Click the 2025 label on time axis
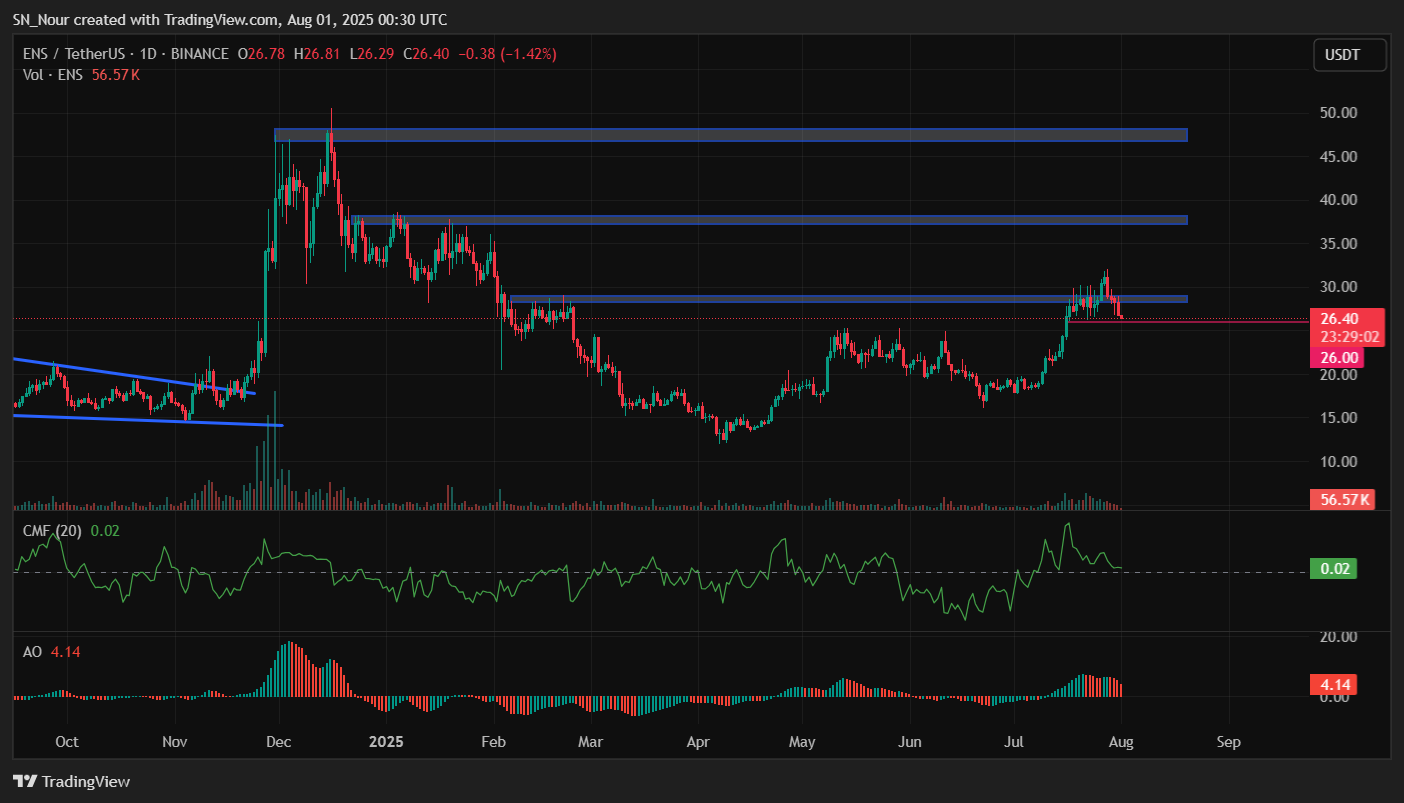This screenshot has height=803, width=1404. point(385,742)
